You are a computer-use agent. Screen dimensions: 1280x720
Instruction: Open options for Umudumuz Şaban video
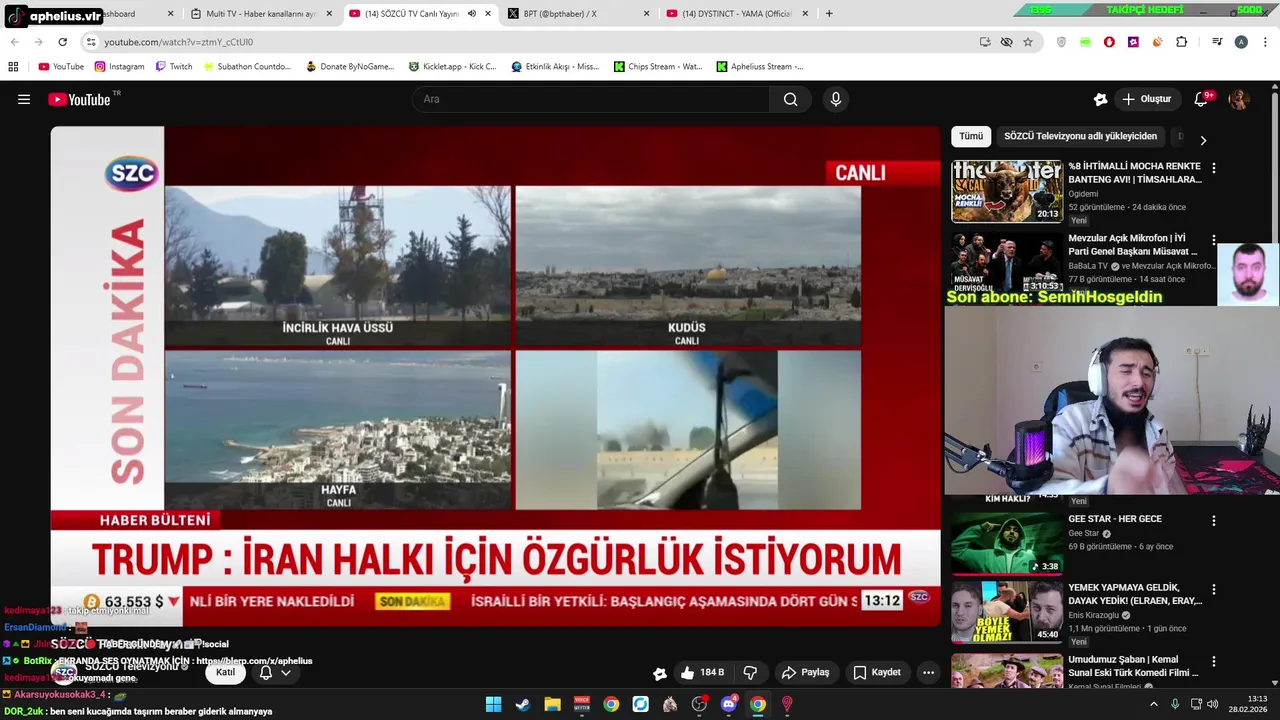tap(1214, 662)
